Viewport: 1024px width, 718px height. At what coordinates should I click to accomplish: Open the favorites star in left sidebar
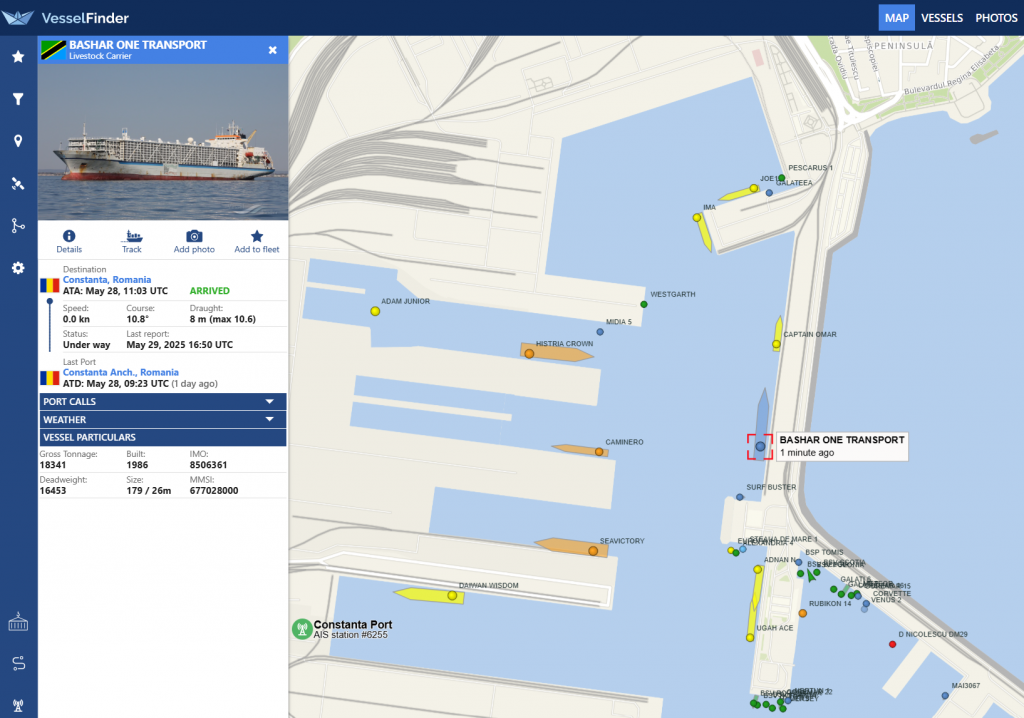(18, 57)
